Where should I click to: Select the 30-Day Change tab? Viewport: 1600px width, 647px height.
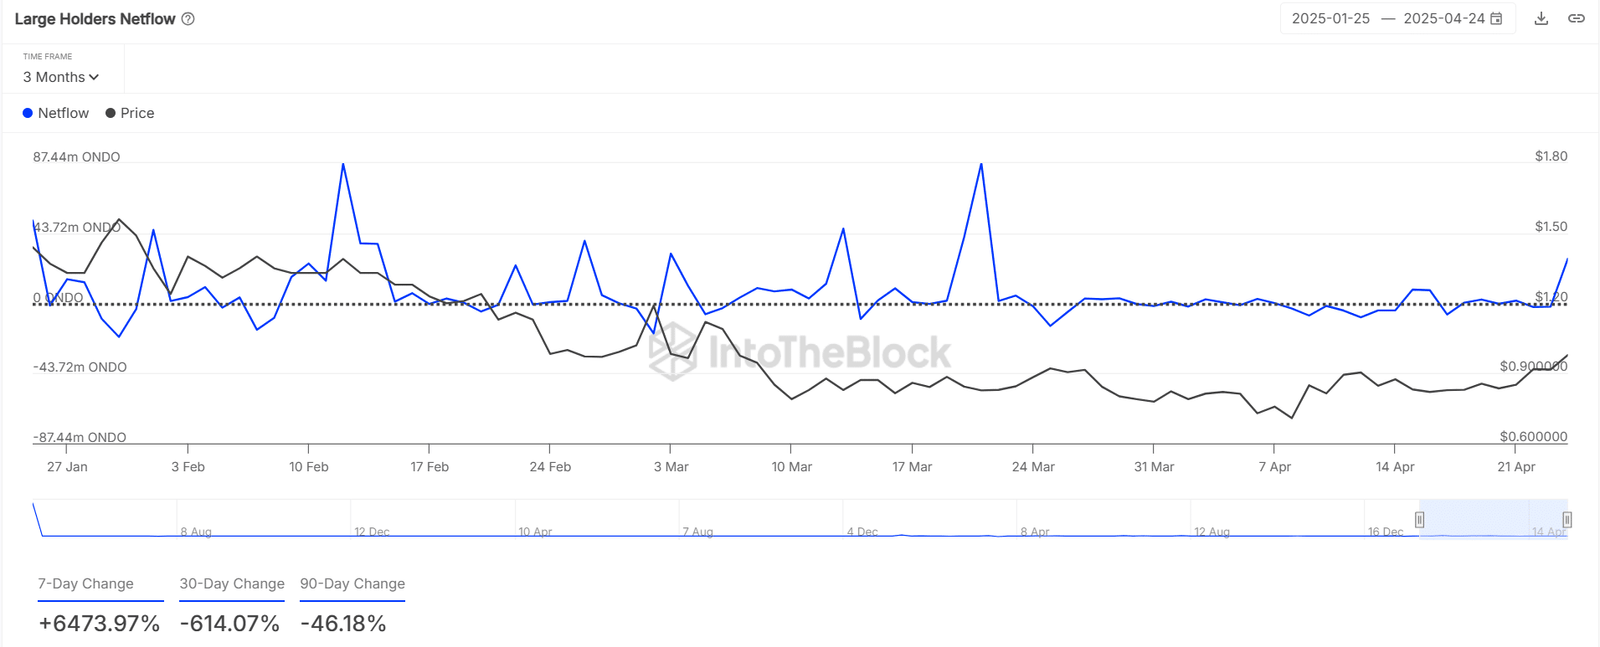(232, 584)
